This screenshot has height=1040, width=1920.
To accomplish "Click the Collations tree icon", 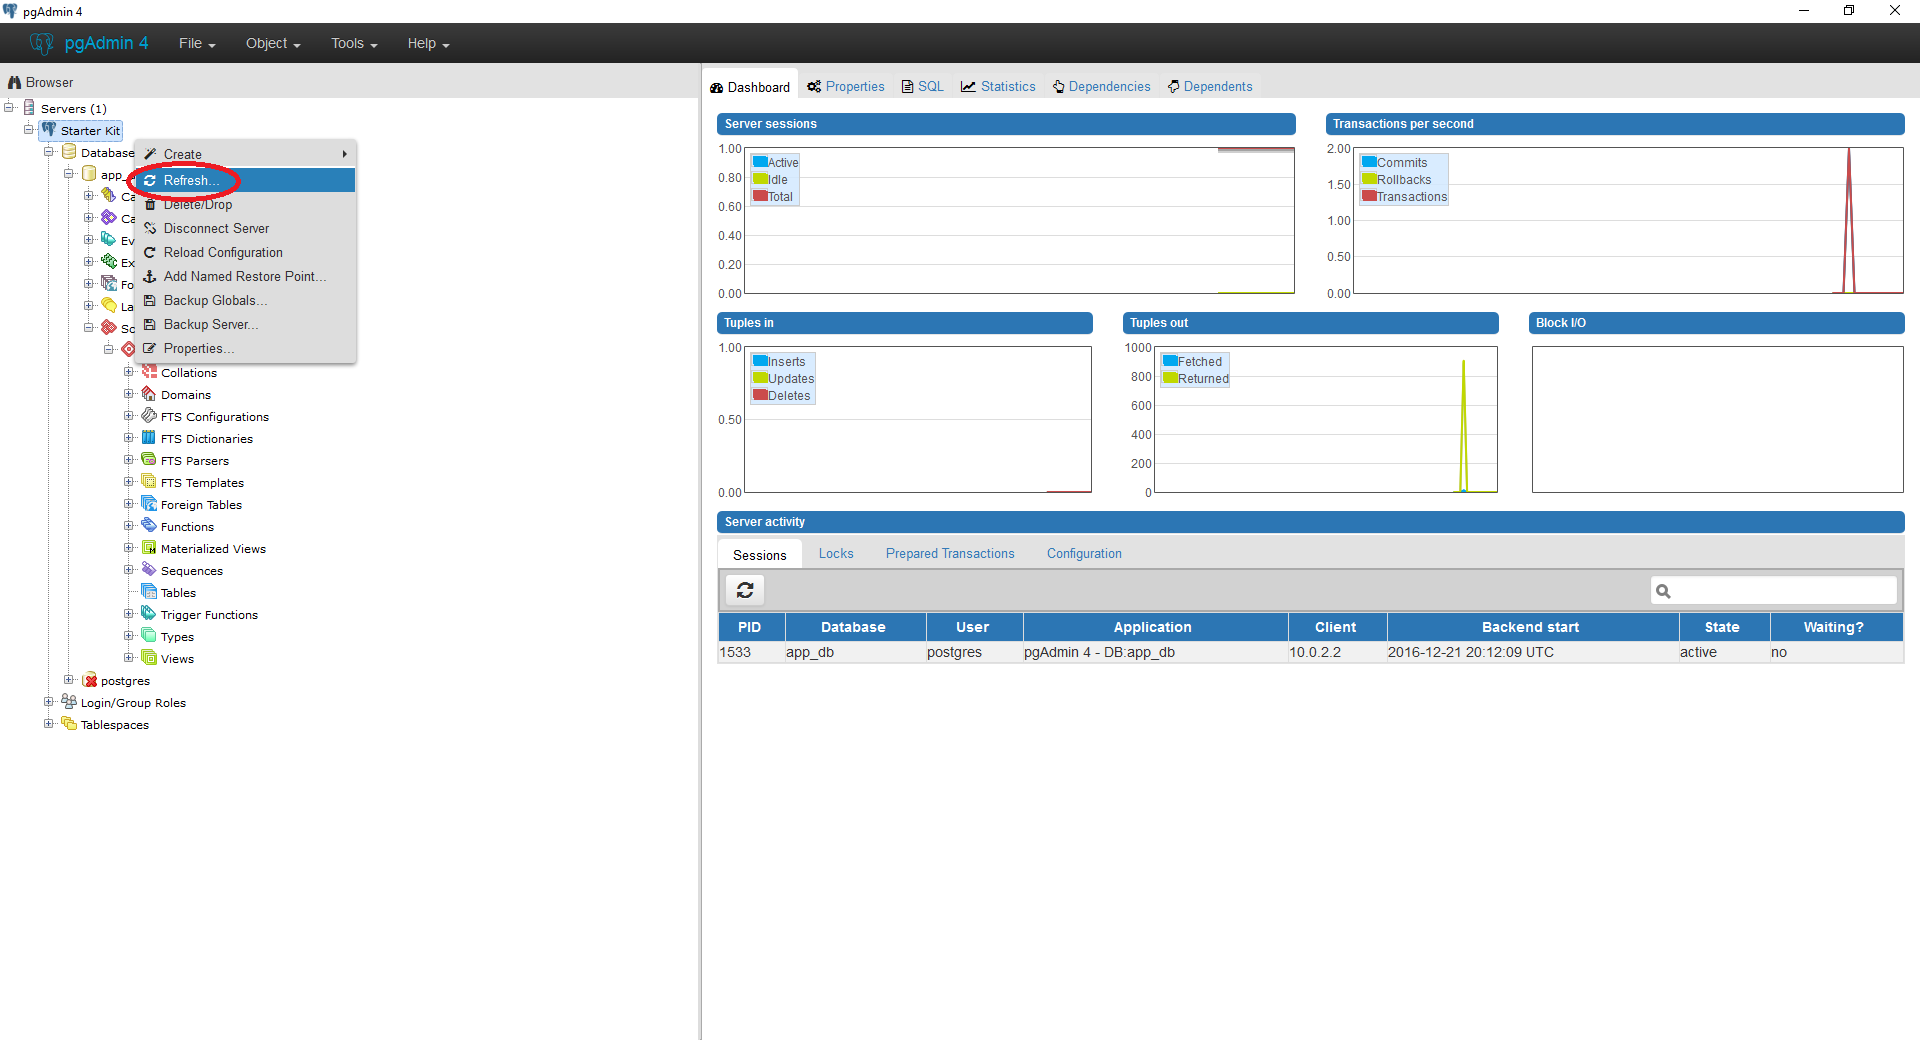I will click(x=149, y=371).
